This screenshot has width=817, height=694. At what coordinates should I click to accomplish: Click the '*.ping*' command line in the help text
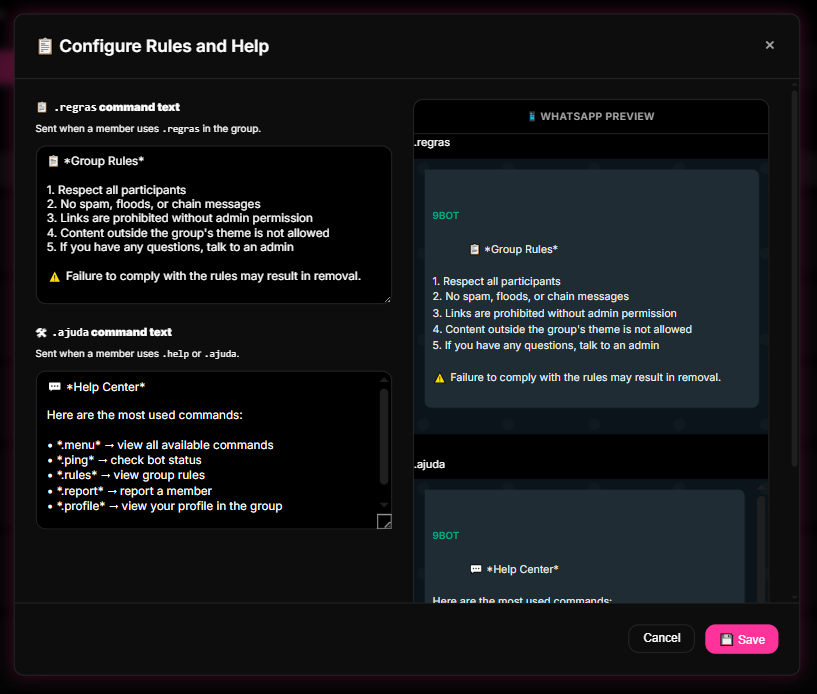coord(125,460)
